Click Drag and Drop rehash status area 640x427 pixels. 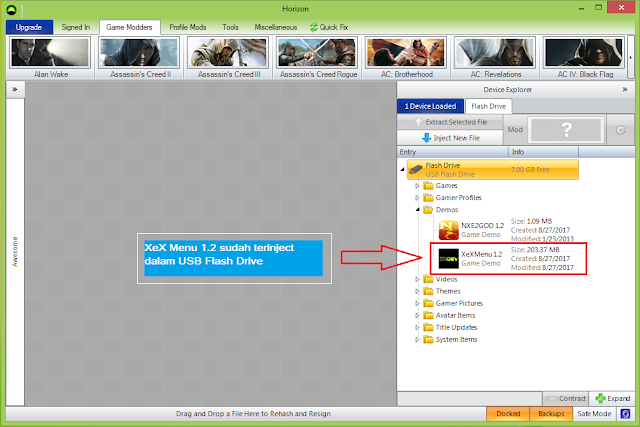click(x=253, y=414)
